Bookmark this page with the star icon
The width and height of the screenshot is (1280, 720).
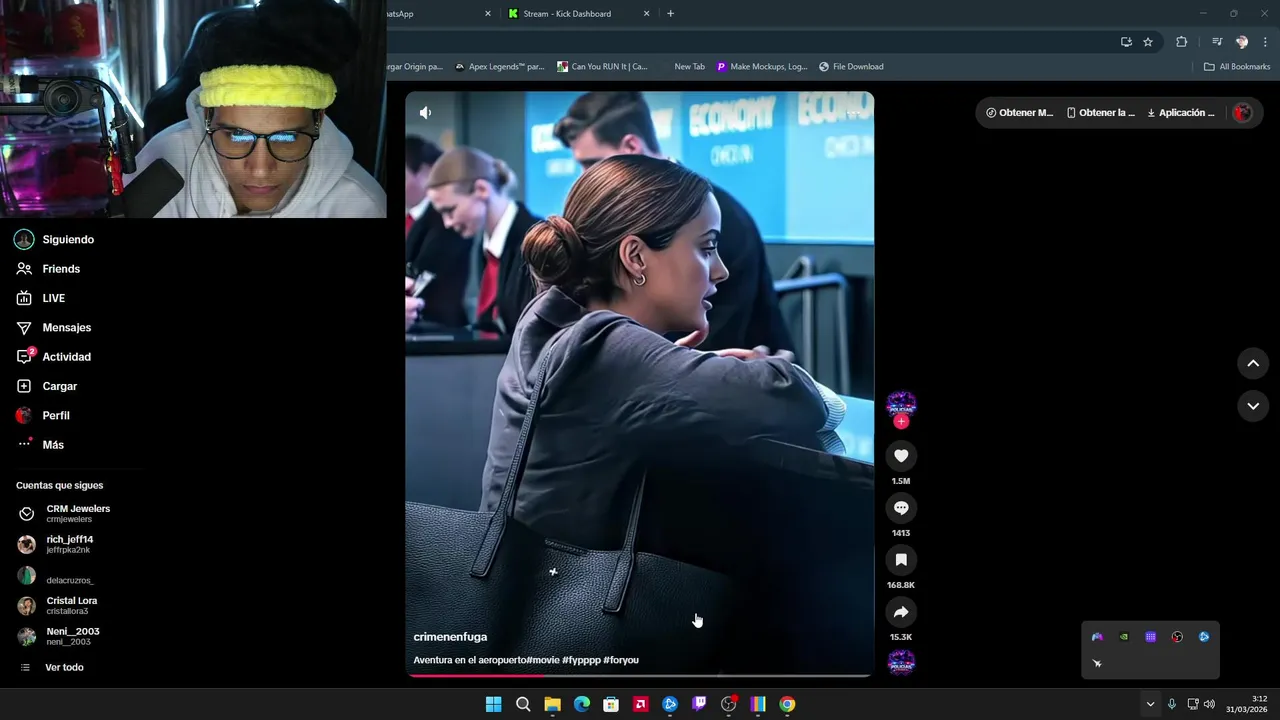[1148, 42]
